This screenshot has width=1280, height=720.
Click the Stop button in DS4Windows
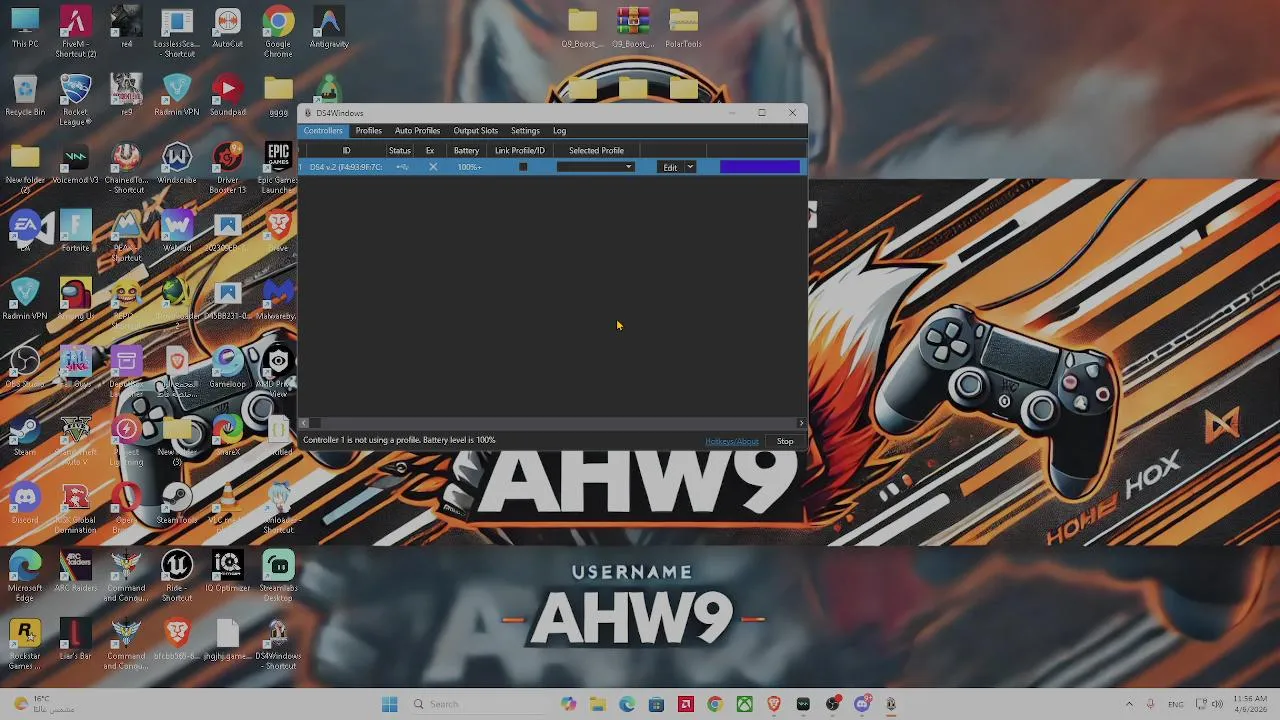(785, 441)
